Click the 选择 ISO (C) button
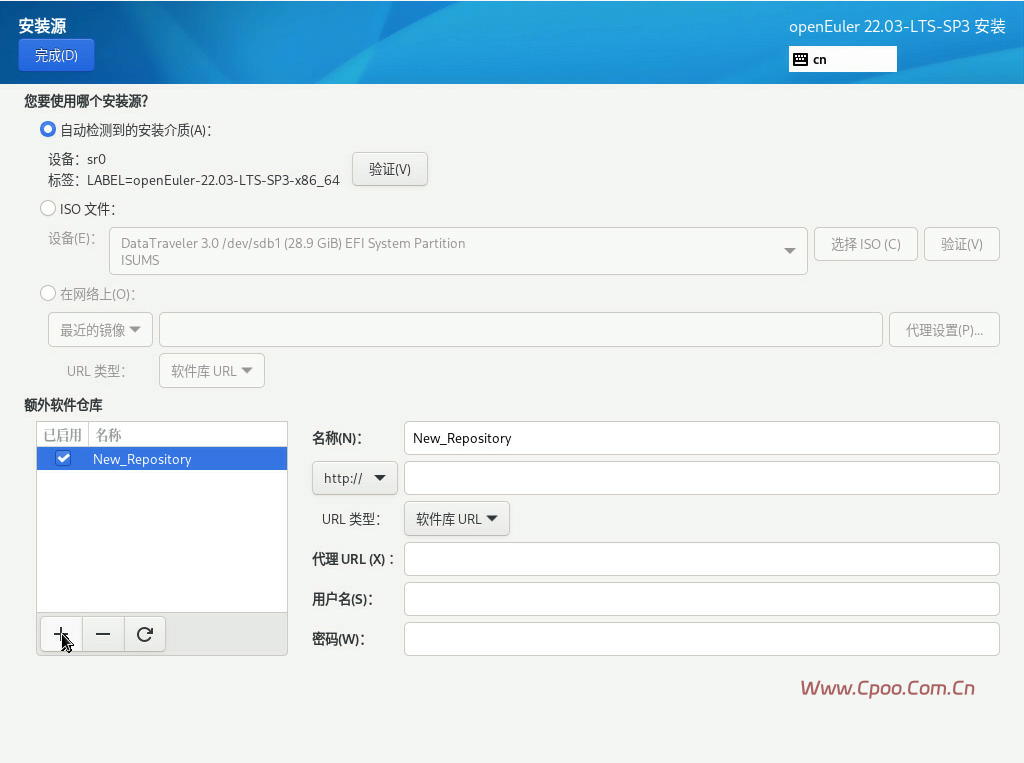 click(865, 244)
